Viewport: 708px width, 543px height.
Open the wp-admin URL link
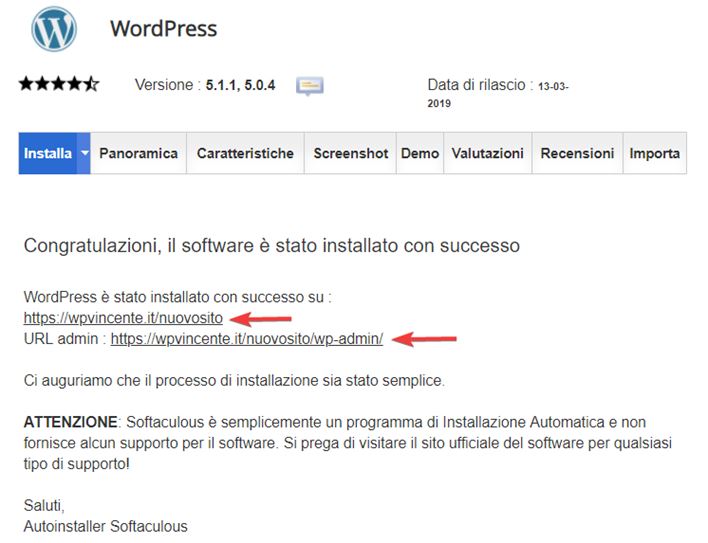pos(247,339)
